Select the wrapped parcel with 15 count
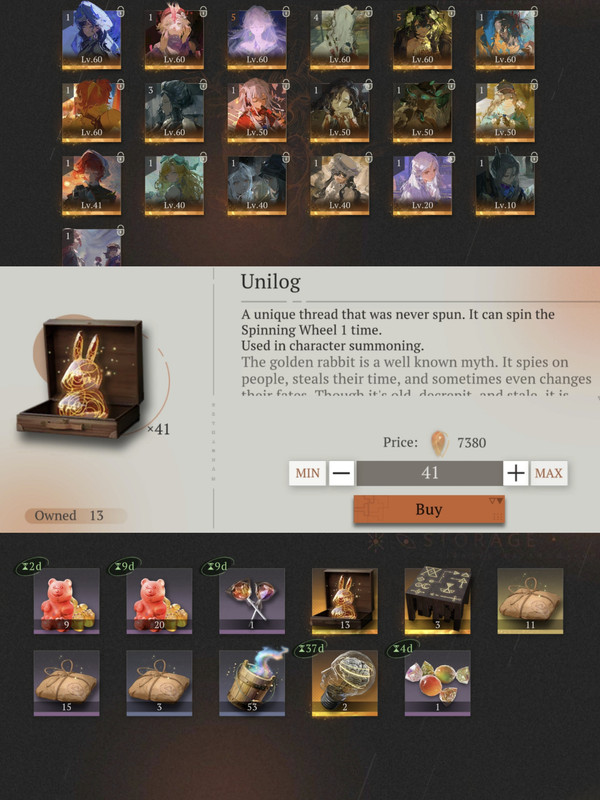This screenshot has width=600, height=800. (66, 683)
